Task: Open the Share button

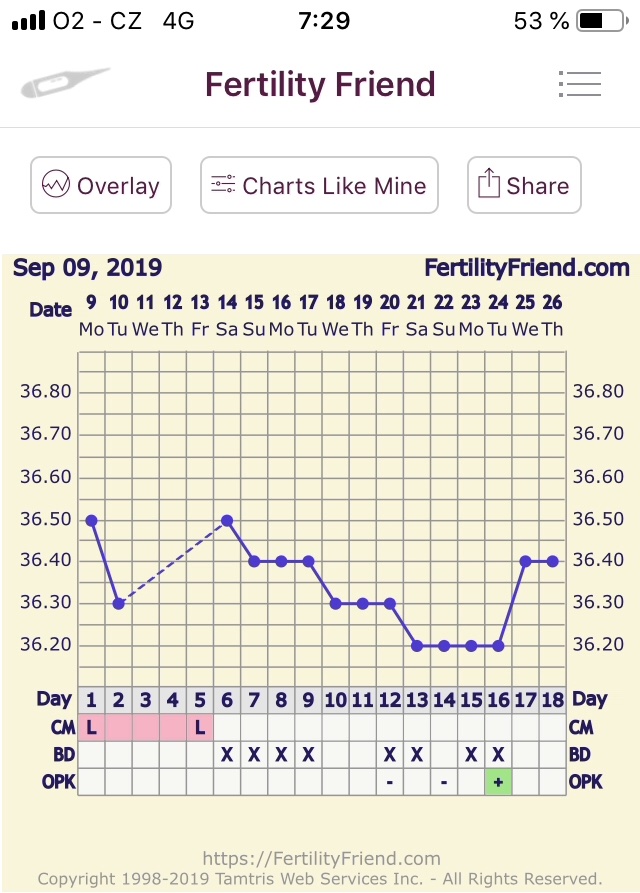Action: [x=524, y=185]
